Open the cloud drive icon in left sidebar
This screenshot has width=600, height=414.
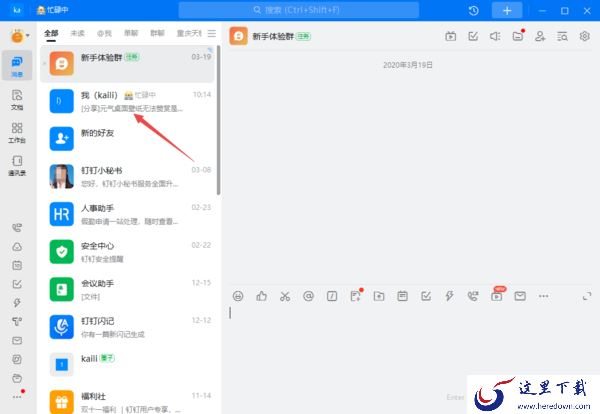(17, 247)
